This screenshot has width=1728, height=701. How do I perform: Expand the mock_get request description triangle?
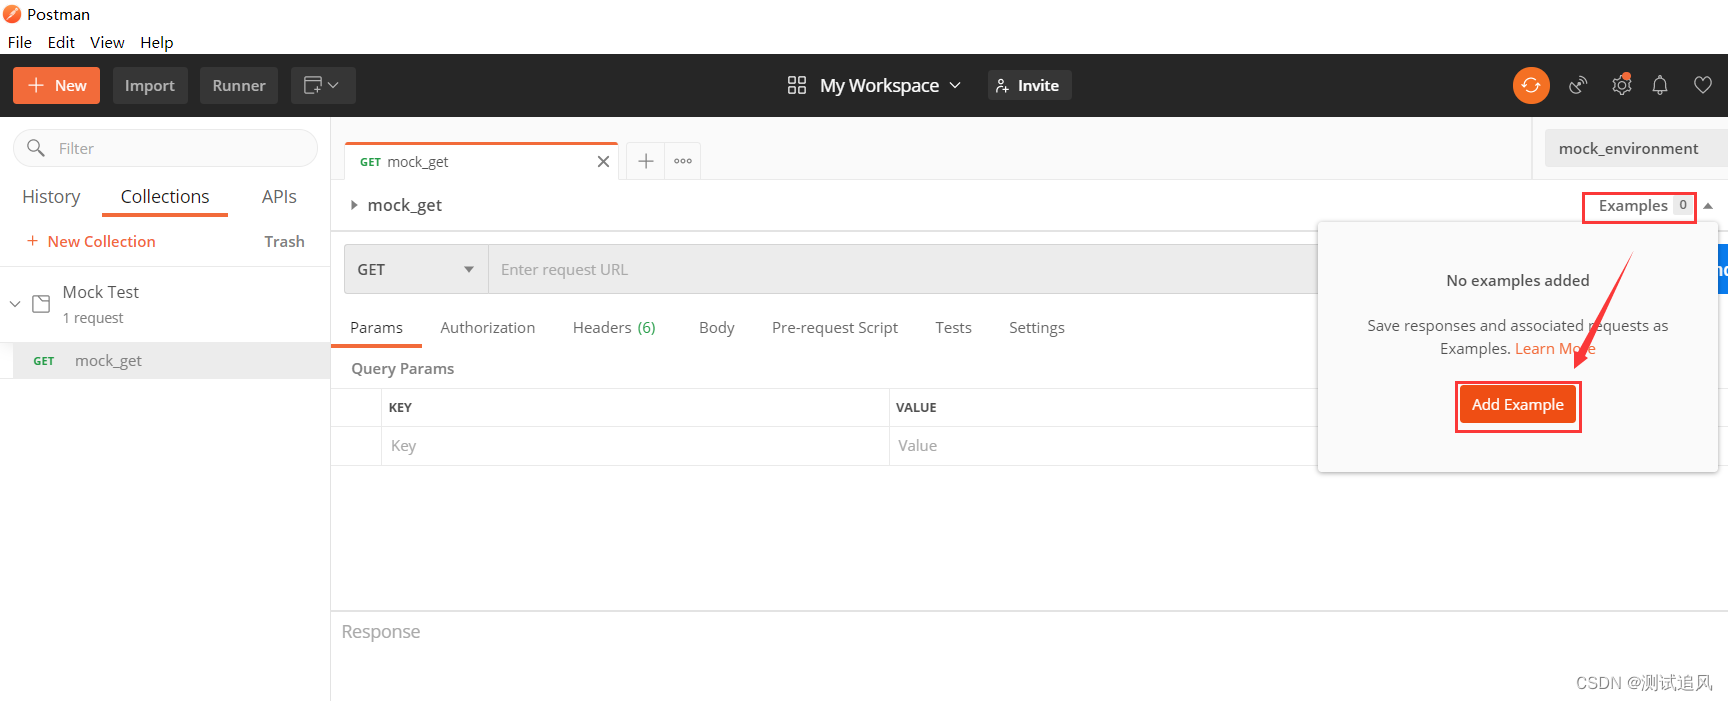coord(354,205)
